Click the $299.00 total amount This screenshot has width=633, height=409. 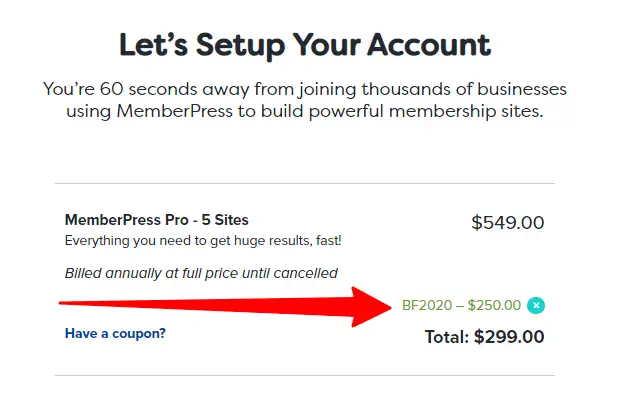[509, 337]
